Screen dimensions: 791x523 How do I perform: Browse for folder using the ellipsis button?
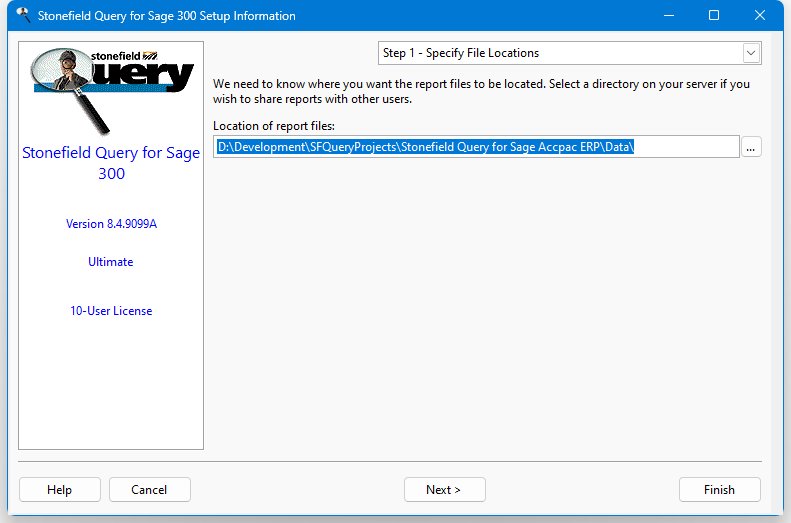click(751, 147)
